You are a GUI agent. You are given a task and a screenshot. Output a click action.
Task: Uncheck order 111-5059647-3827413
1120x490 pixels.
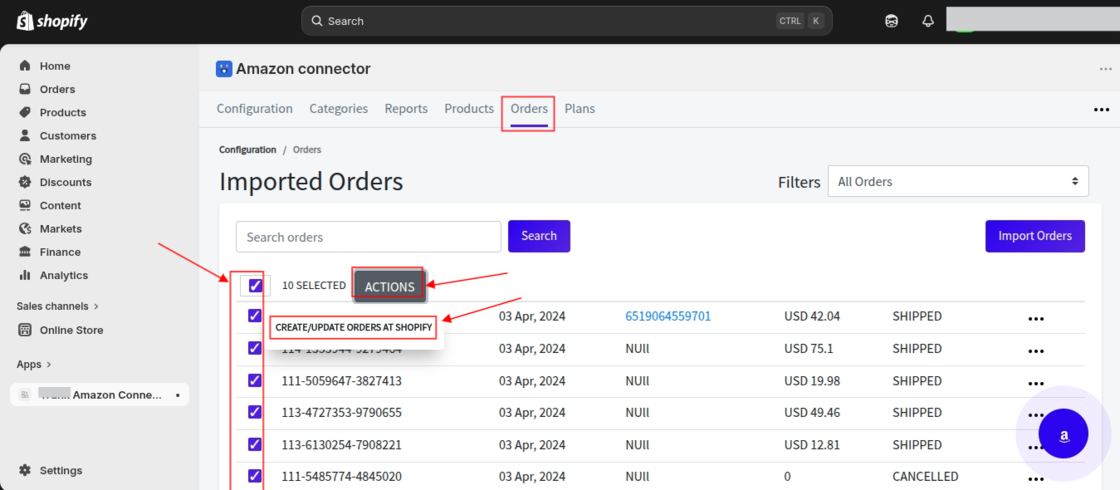tap(255, 380)
